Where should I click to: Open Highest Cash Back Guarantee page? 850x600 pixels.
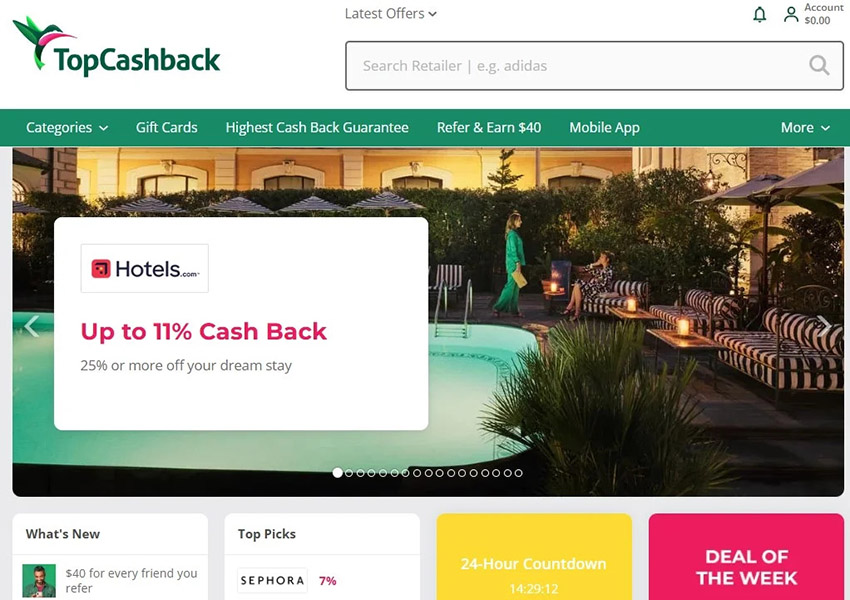pyautogui.click(x=317, y=127)
